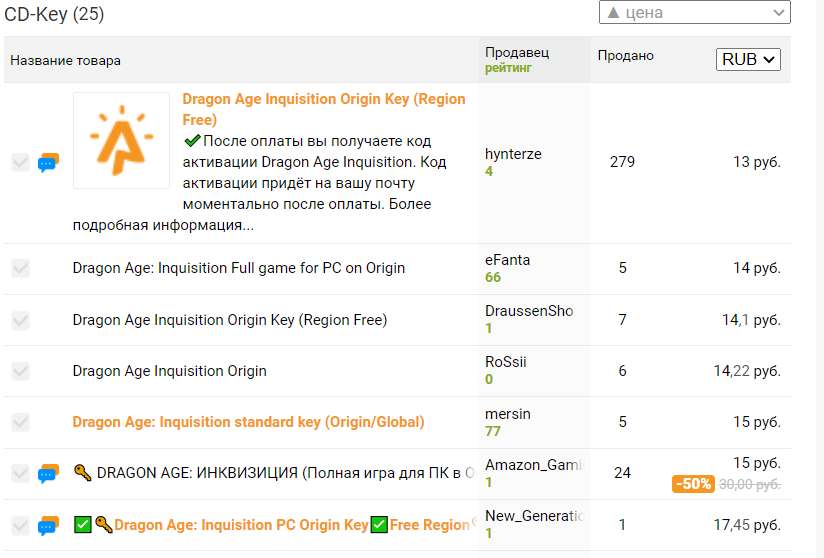Open Dragon Age: Inquisition Full game for PC link
The height and width of the screenshot is (558, 824).
pos(239,268)
